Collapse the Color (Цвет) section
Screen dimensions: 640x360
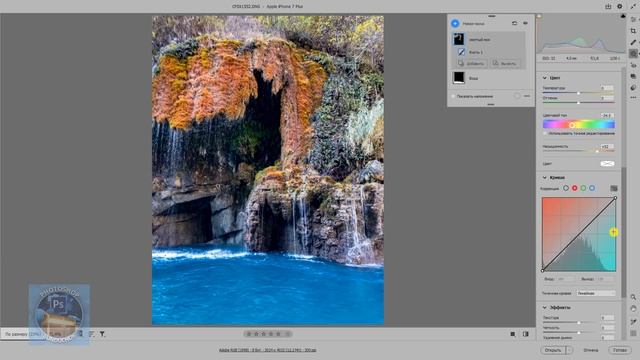(x=544, y=78)
